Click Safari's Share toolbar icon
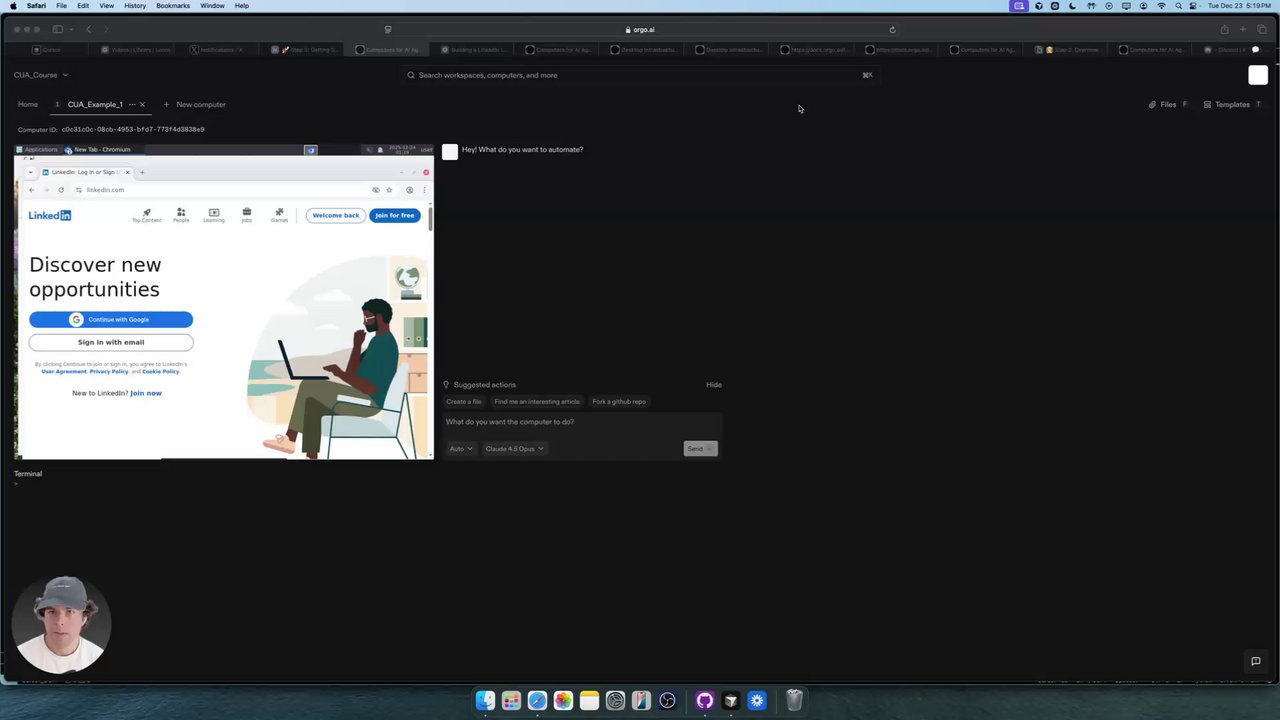 pyautogui.click(x=1224, y=30)
